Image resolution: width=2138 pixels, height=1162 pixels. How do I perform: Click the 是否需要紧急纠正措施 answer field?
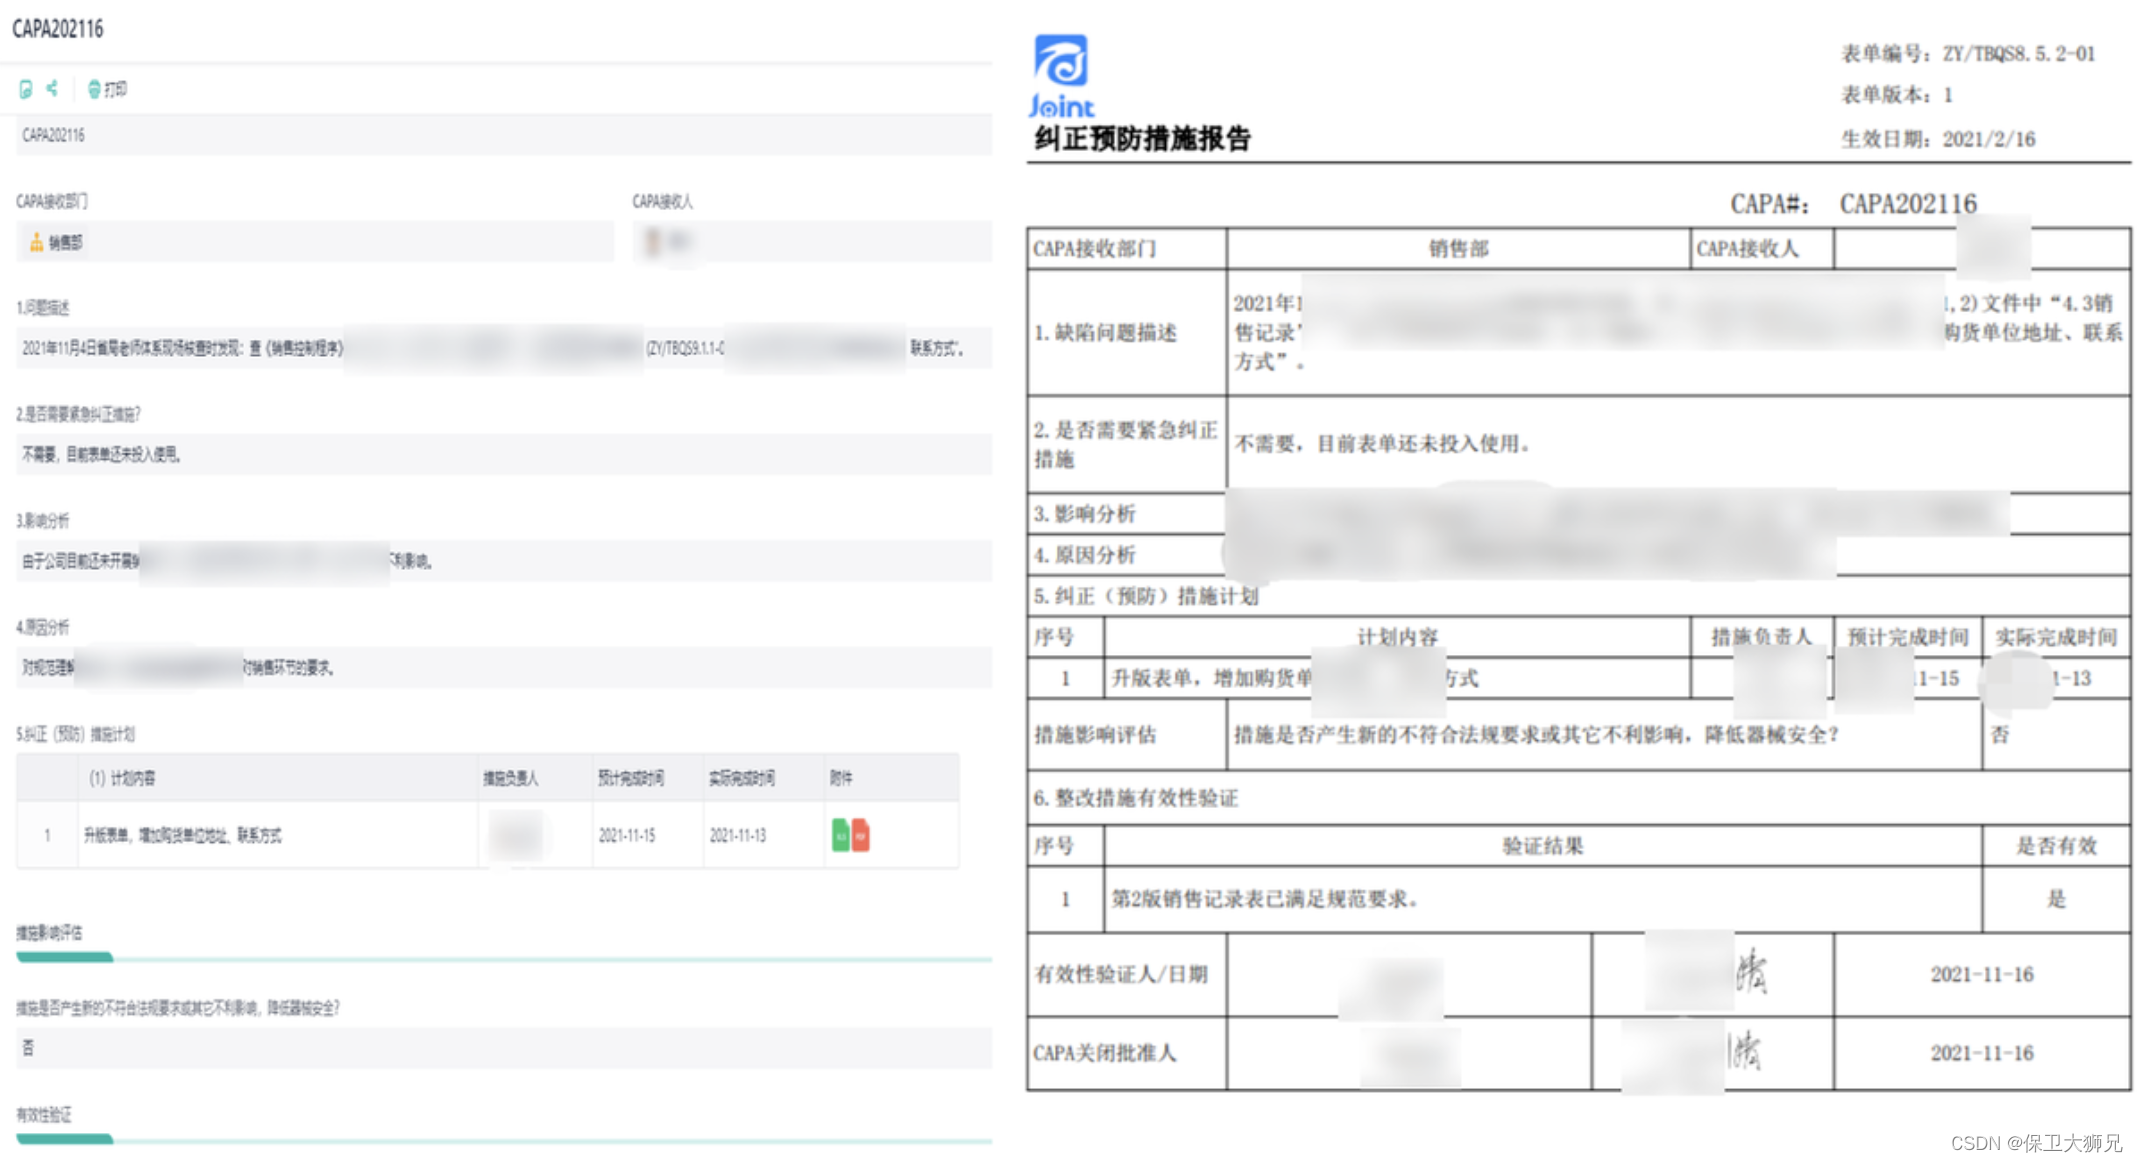[500, 454]
